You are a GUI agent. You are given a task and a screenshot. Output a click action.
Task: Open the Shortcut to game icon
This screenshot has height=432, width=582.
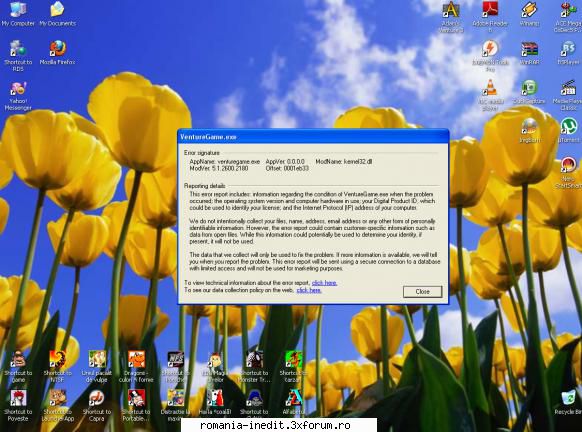pyautogui.click(x=18, y=367)
